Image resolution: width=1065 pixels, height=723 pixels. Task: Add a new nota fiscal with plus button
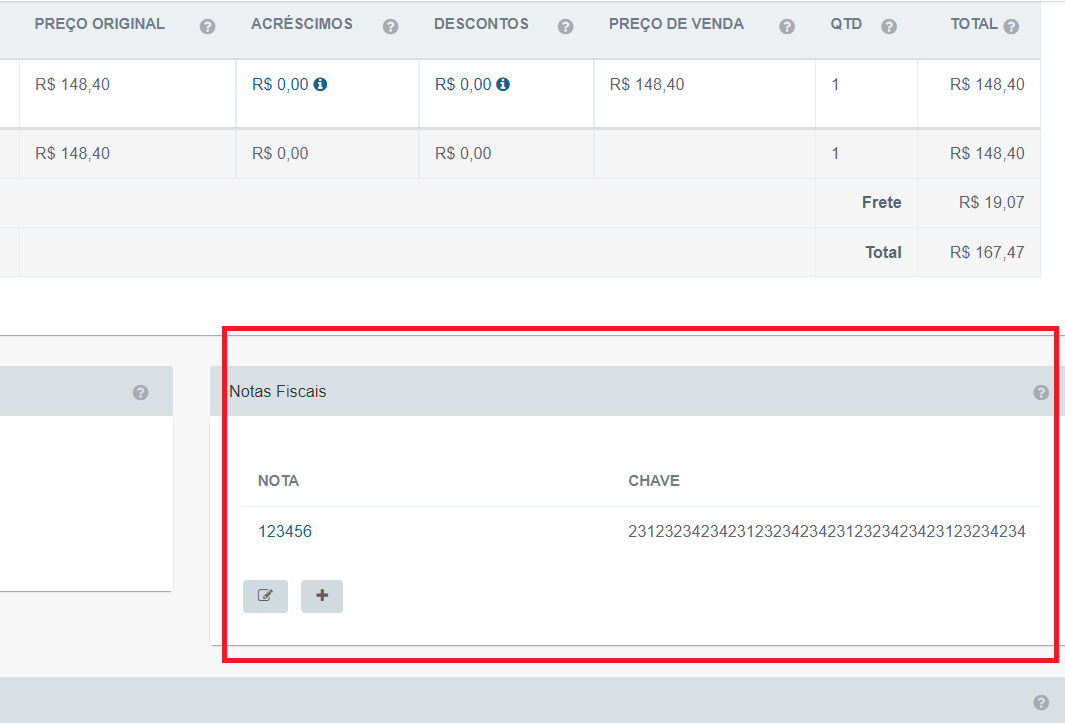322,596
